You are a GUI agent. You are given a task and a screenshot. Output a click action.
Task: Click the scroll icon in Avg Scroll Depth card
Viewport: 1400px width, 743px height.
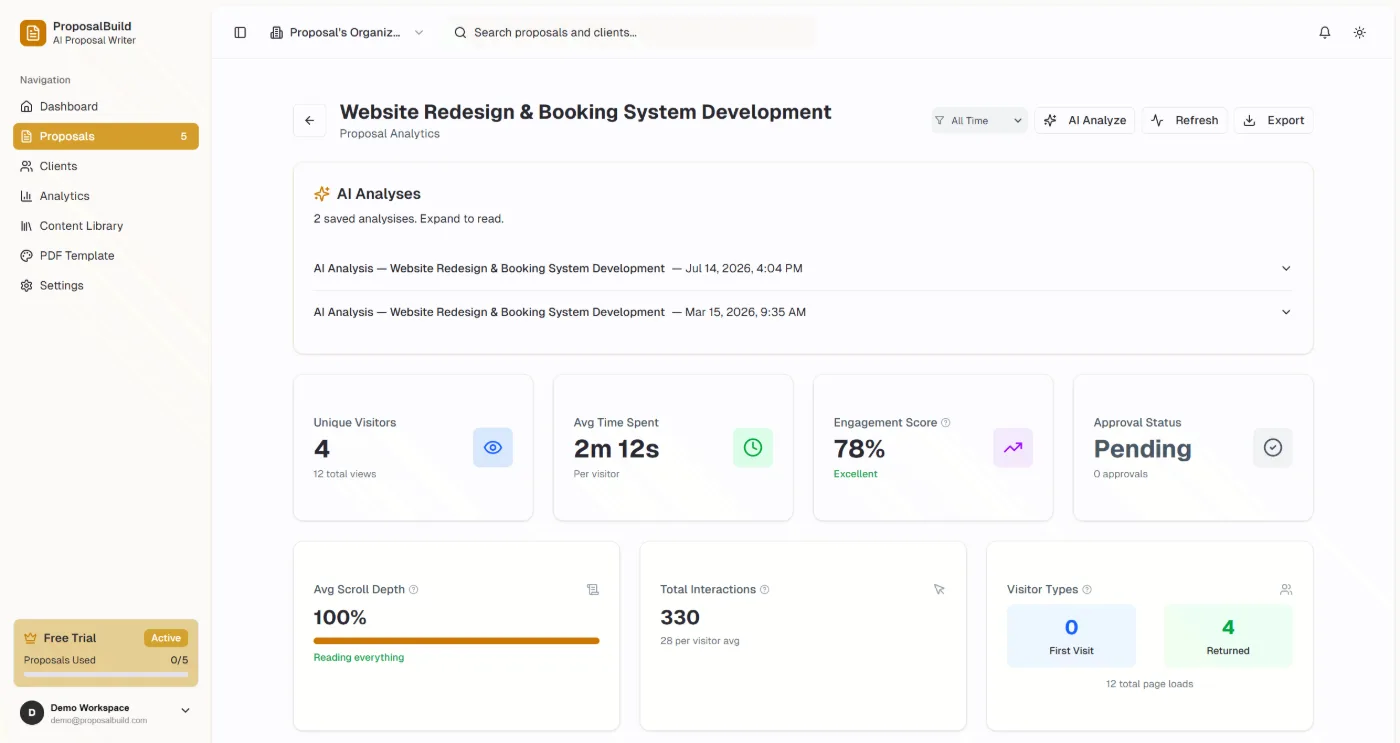point(593,590)
